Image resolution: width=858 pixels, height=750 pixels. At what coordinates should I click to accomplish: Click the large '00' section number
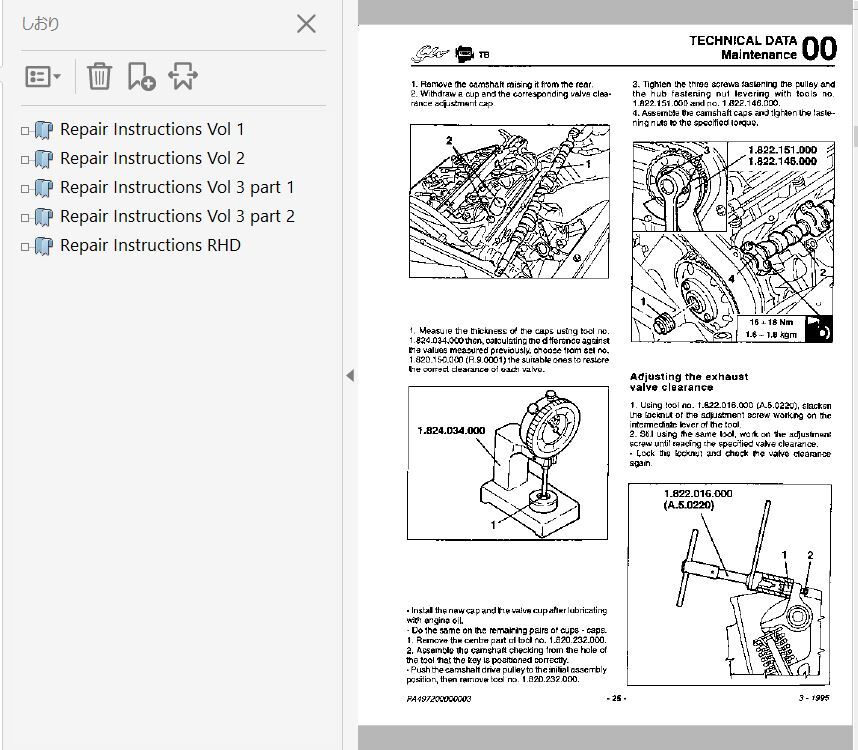819,48
